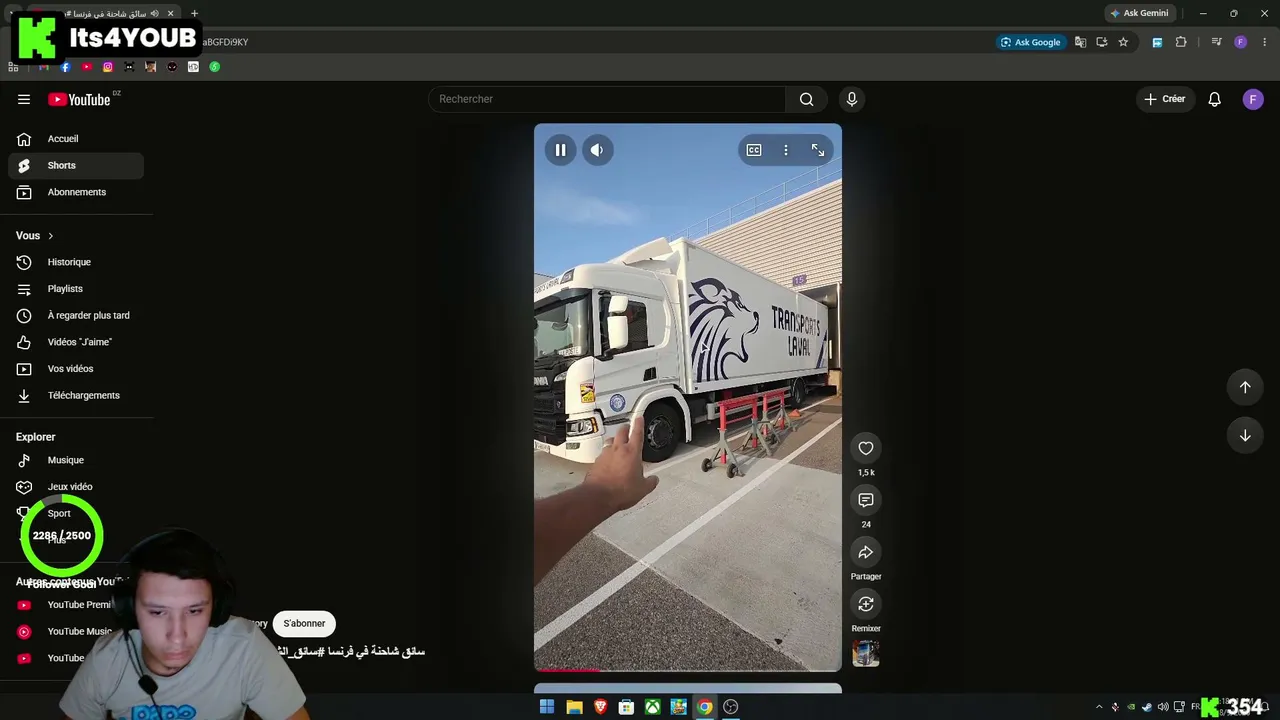Open Téléchargements
The image size is (1280, 720).
(76, 396)
